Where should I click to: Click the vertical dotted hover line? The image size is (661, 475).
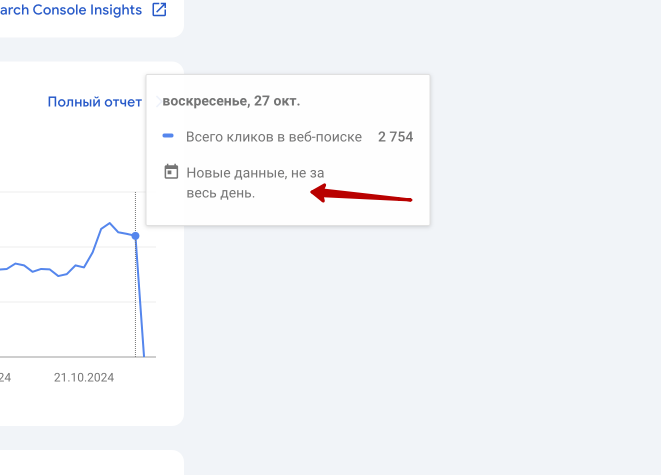point(135,300)
